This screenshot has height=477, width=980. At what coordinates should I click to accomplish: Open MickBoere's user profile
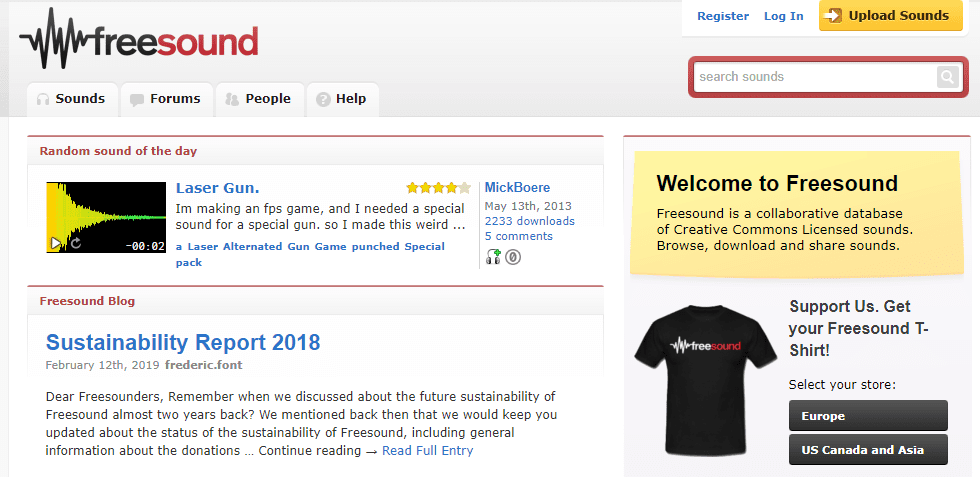tap(518, 188)
